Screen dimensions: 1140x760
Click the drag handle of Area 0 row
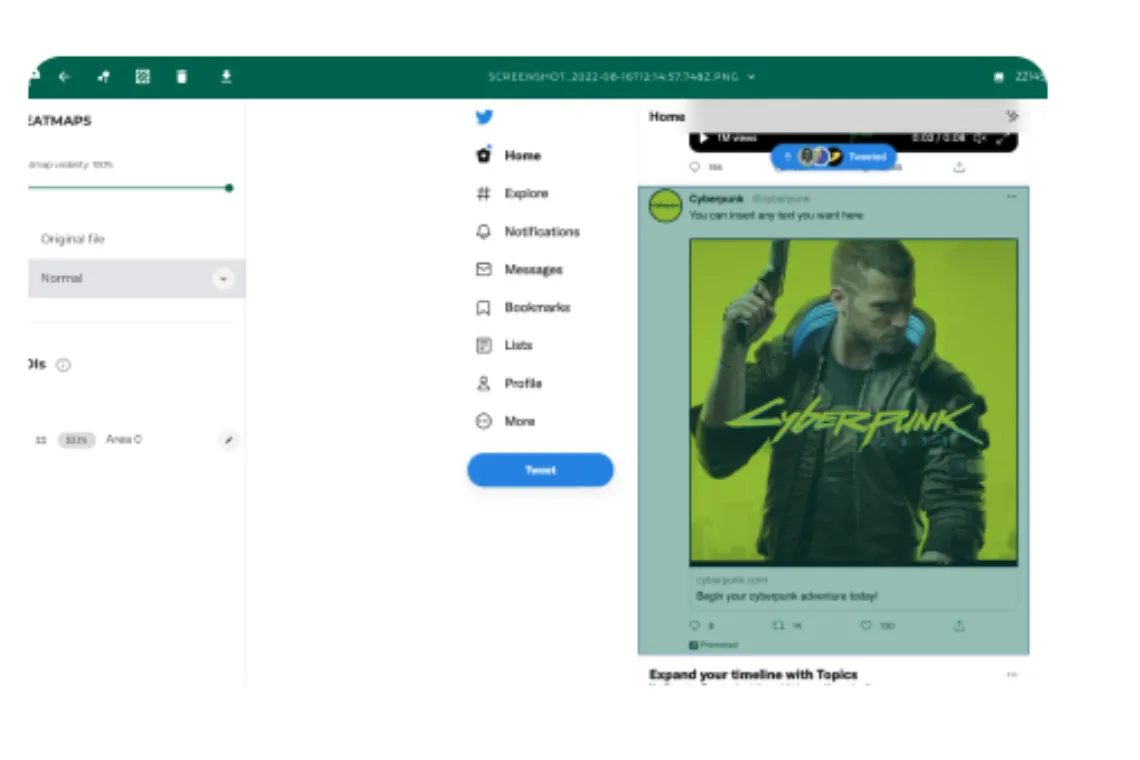pyautogui.click(x=41, y=440)
